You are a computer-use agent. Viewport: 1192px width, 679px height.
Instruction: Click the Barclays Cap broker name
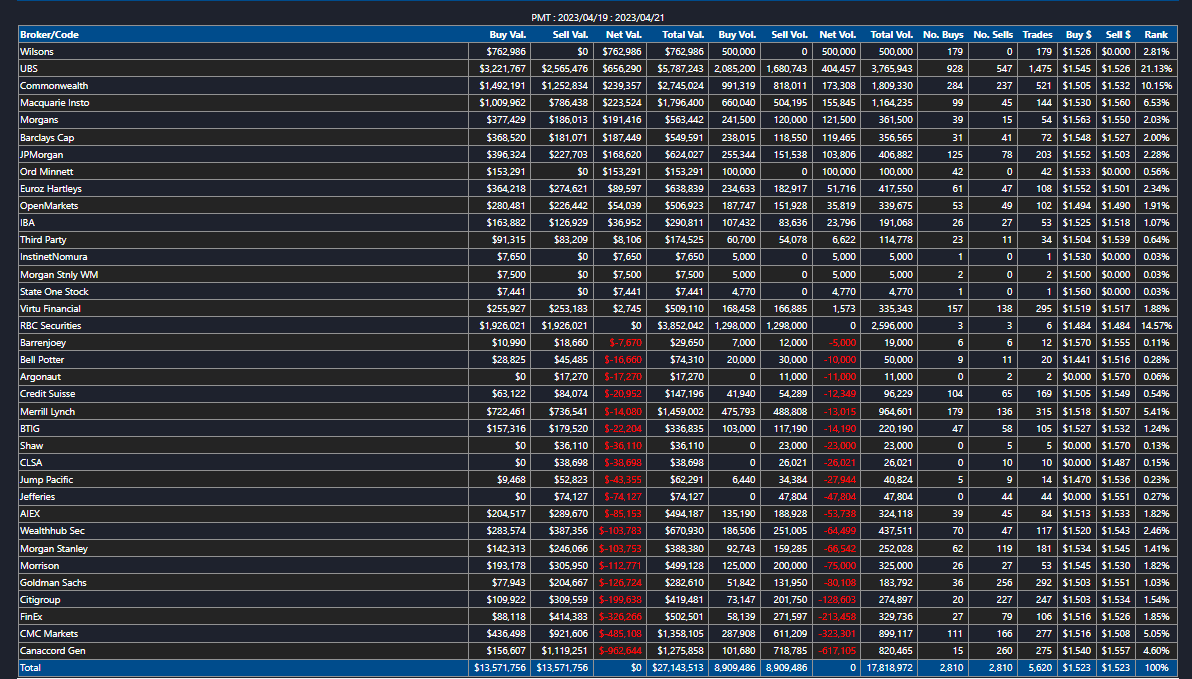[46, 138]
